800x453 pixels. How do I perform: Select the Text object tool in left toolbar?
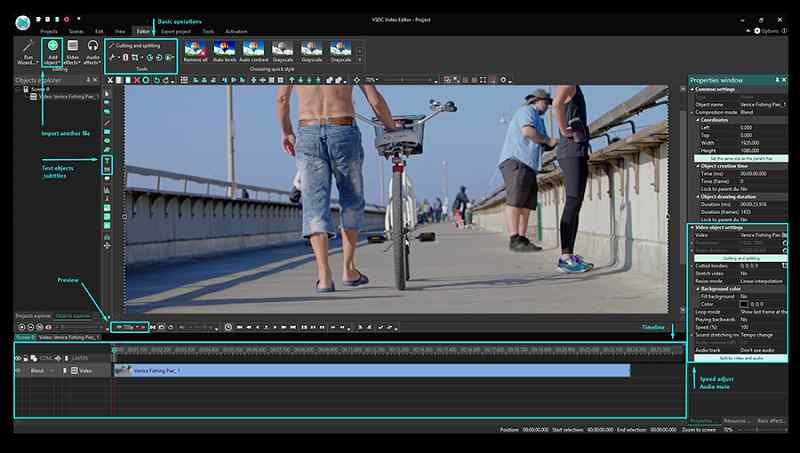(107, 161)
